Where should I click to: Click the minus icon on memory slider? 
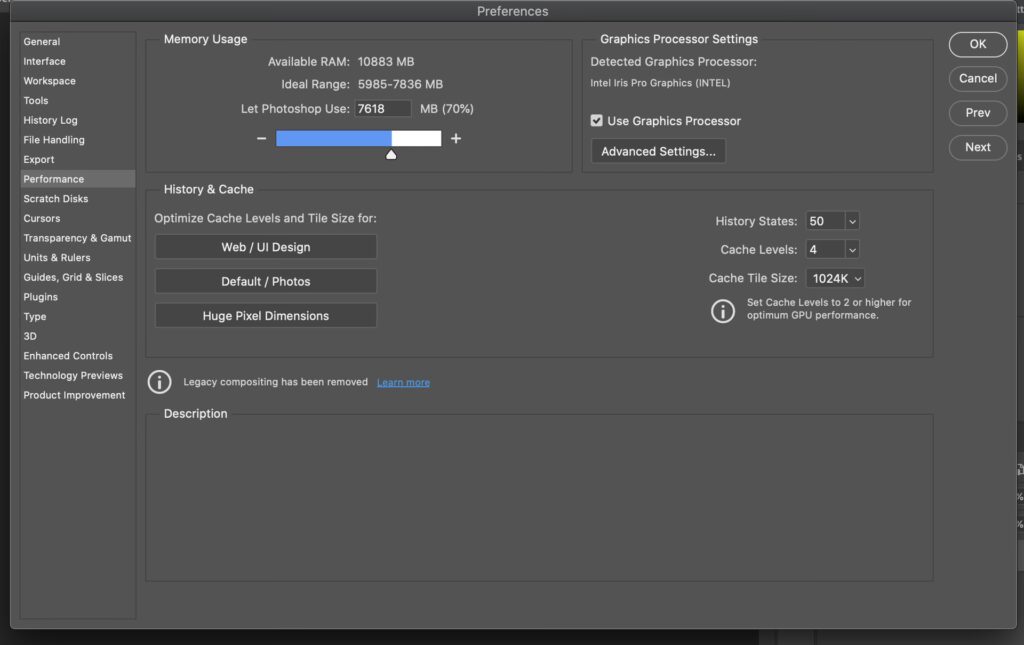(262, 139)
